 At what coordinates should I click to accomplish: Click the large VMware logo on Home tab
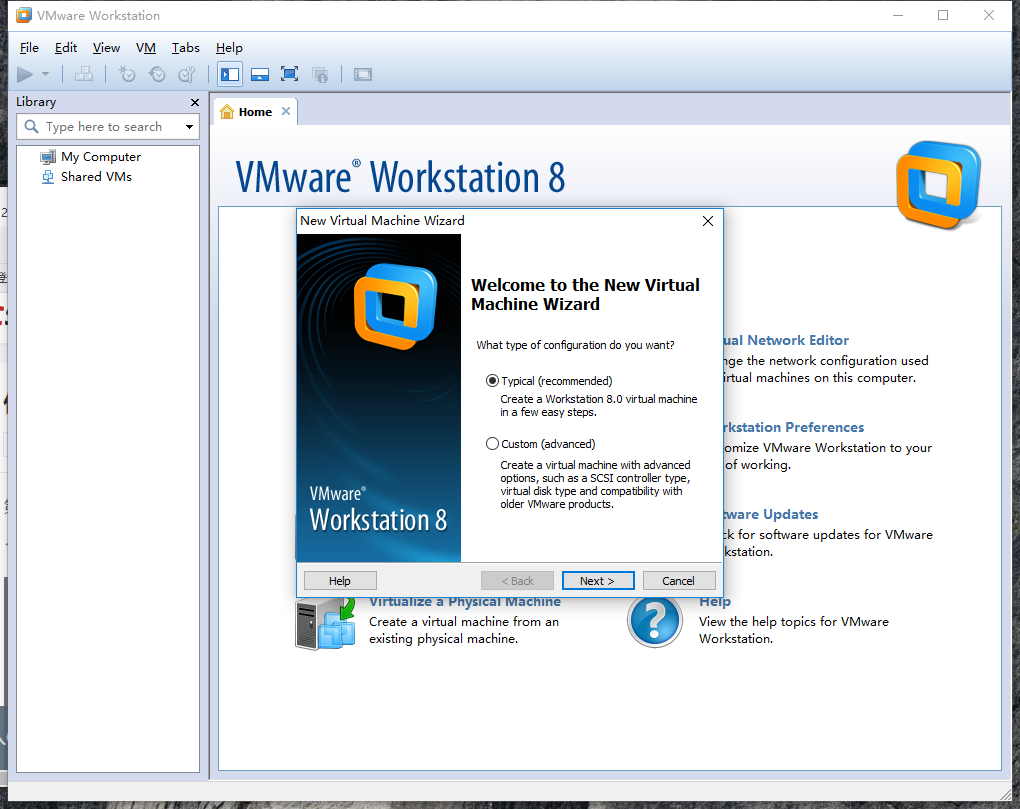coord(938,185)
